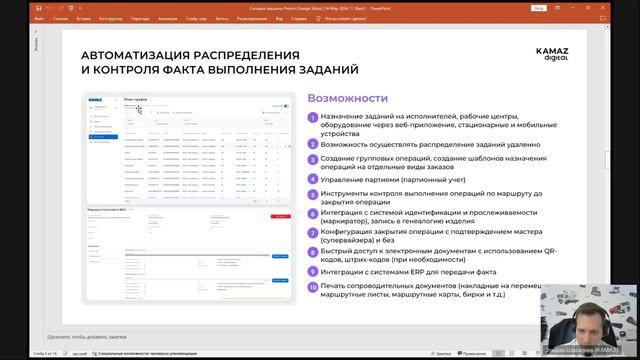Image resolution: width=640 pixels, height=360 pixels.
Task: Click the Save icon in quick access toolbar
Action: click(38, 8)
